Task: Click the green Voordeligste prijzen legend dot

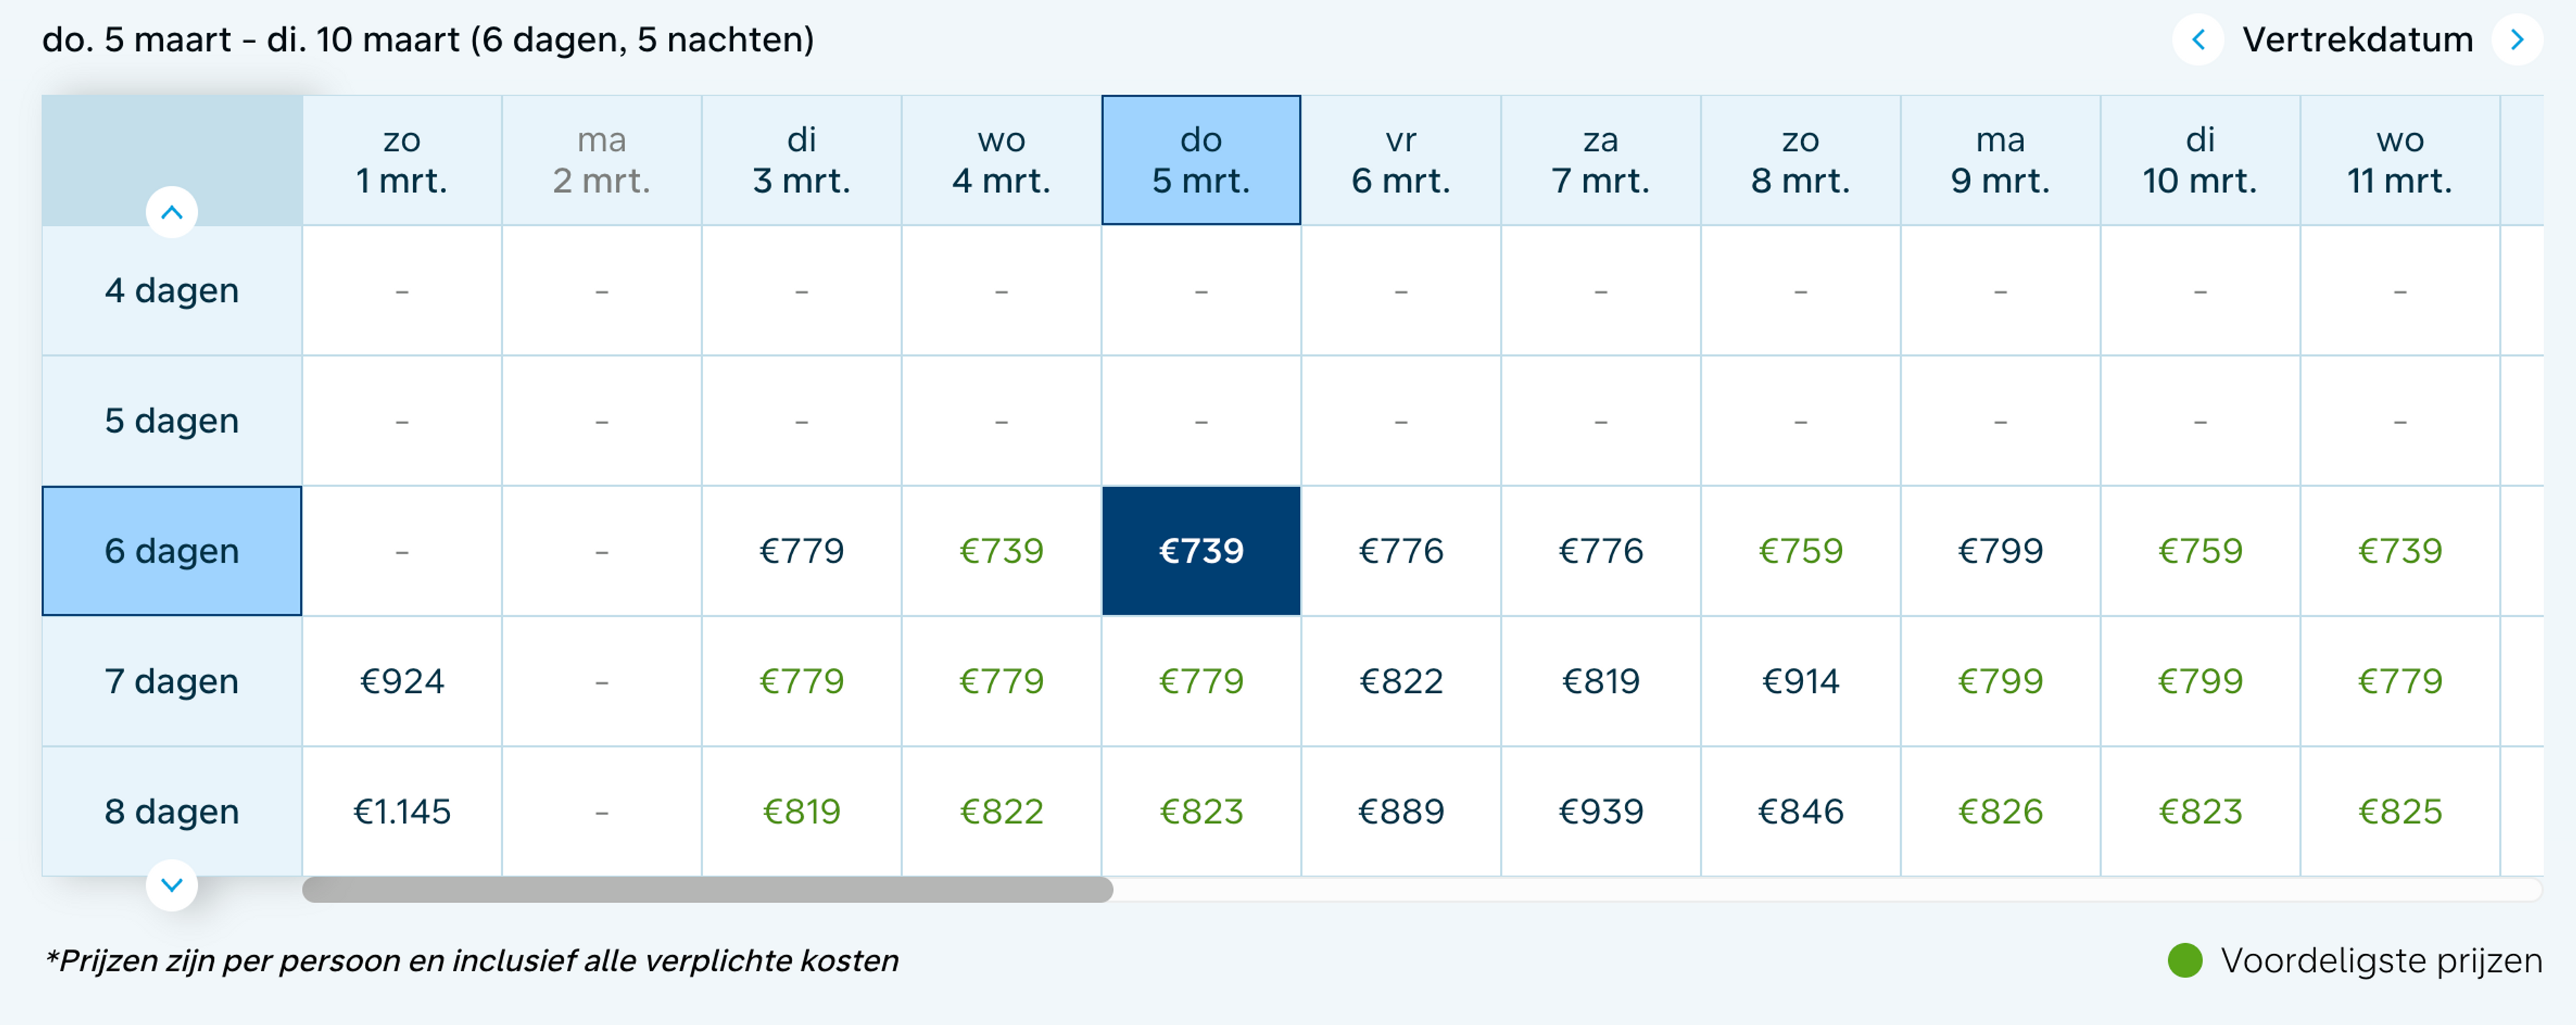Action: (2185, 960)
